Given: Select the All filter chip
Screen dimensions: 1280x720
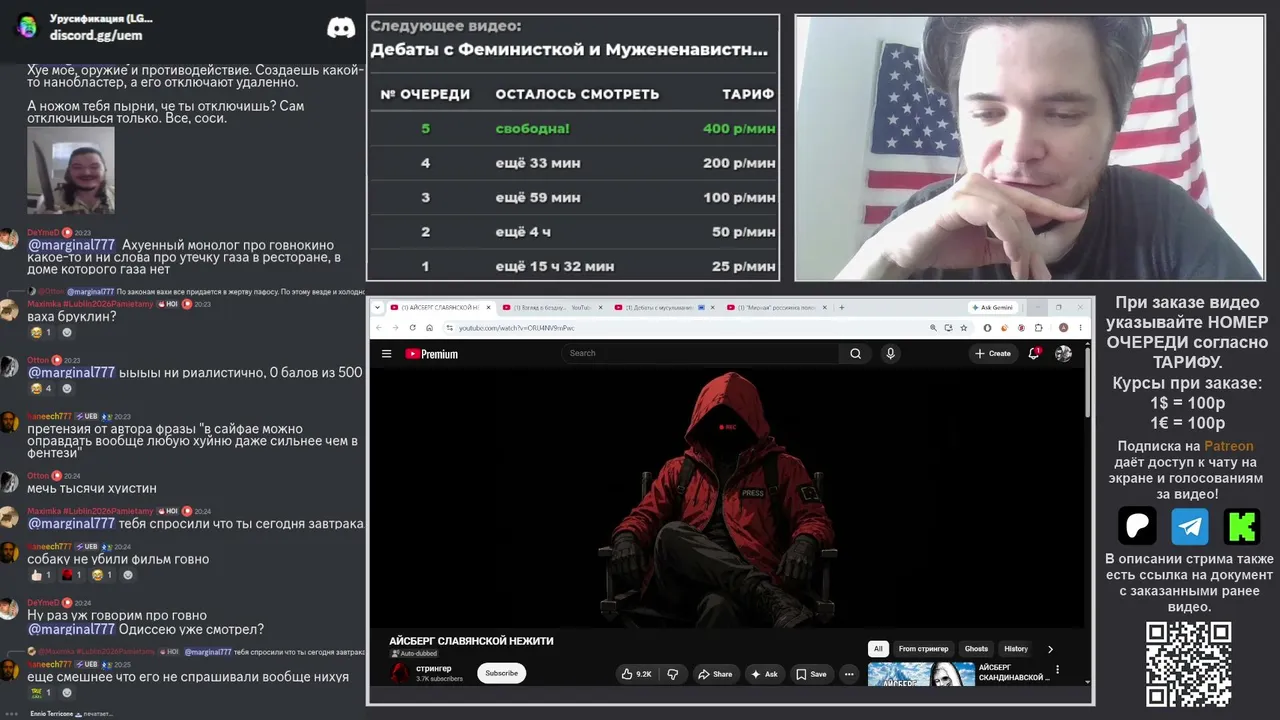Looking at the screenshot, I should coord(878,649).
